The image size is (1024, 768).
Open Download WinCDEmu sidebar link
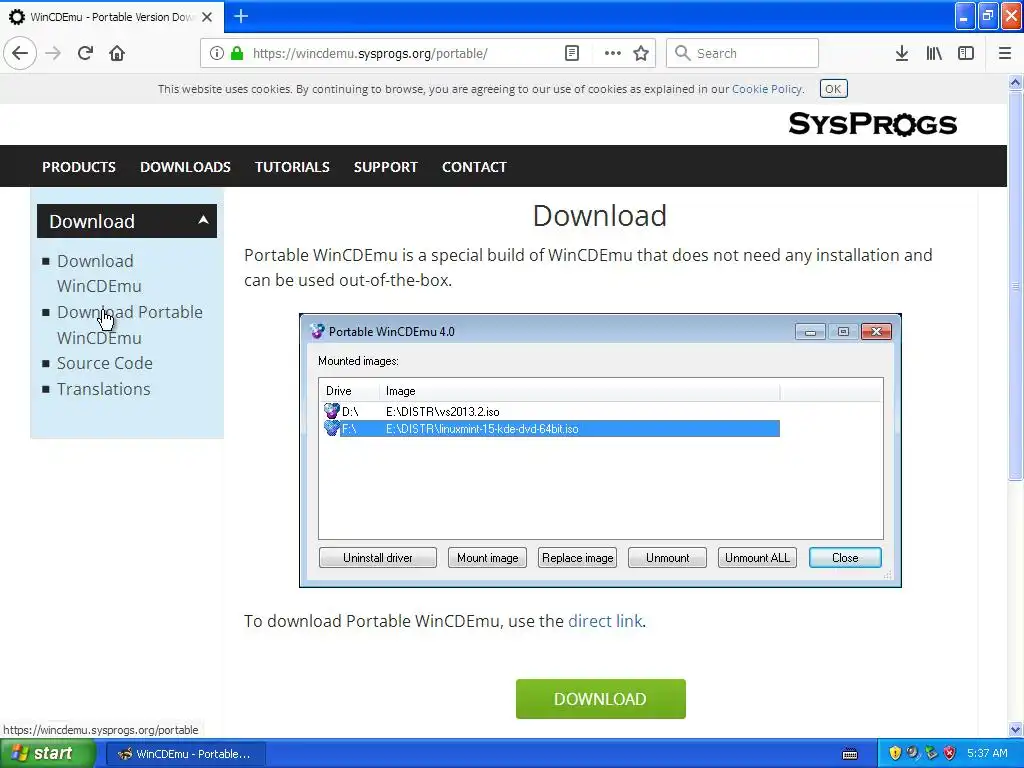click(99, 274)
